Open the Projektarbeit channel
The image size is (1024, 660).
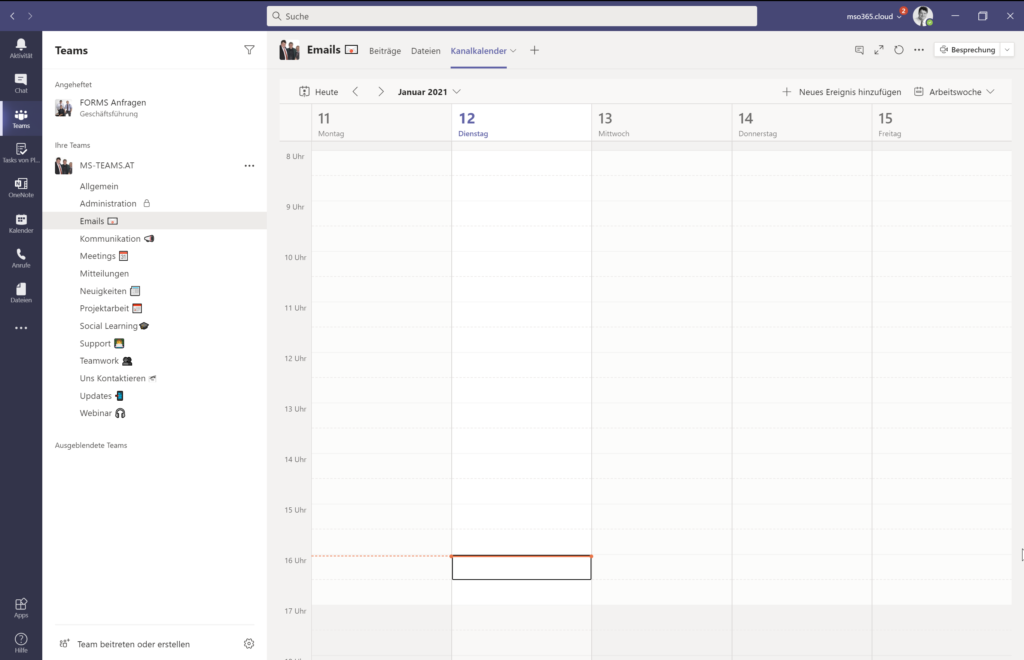point(154,308)
